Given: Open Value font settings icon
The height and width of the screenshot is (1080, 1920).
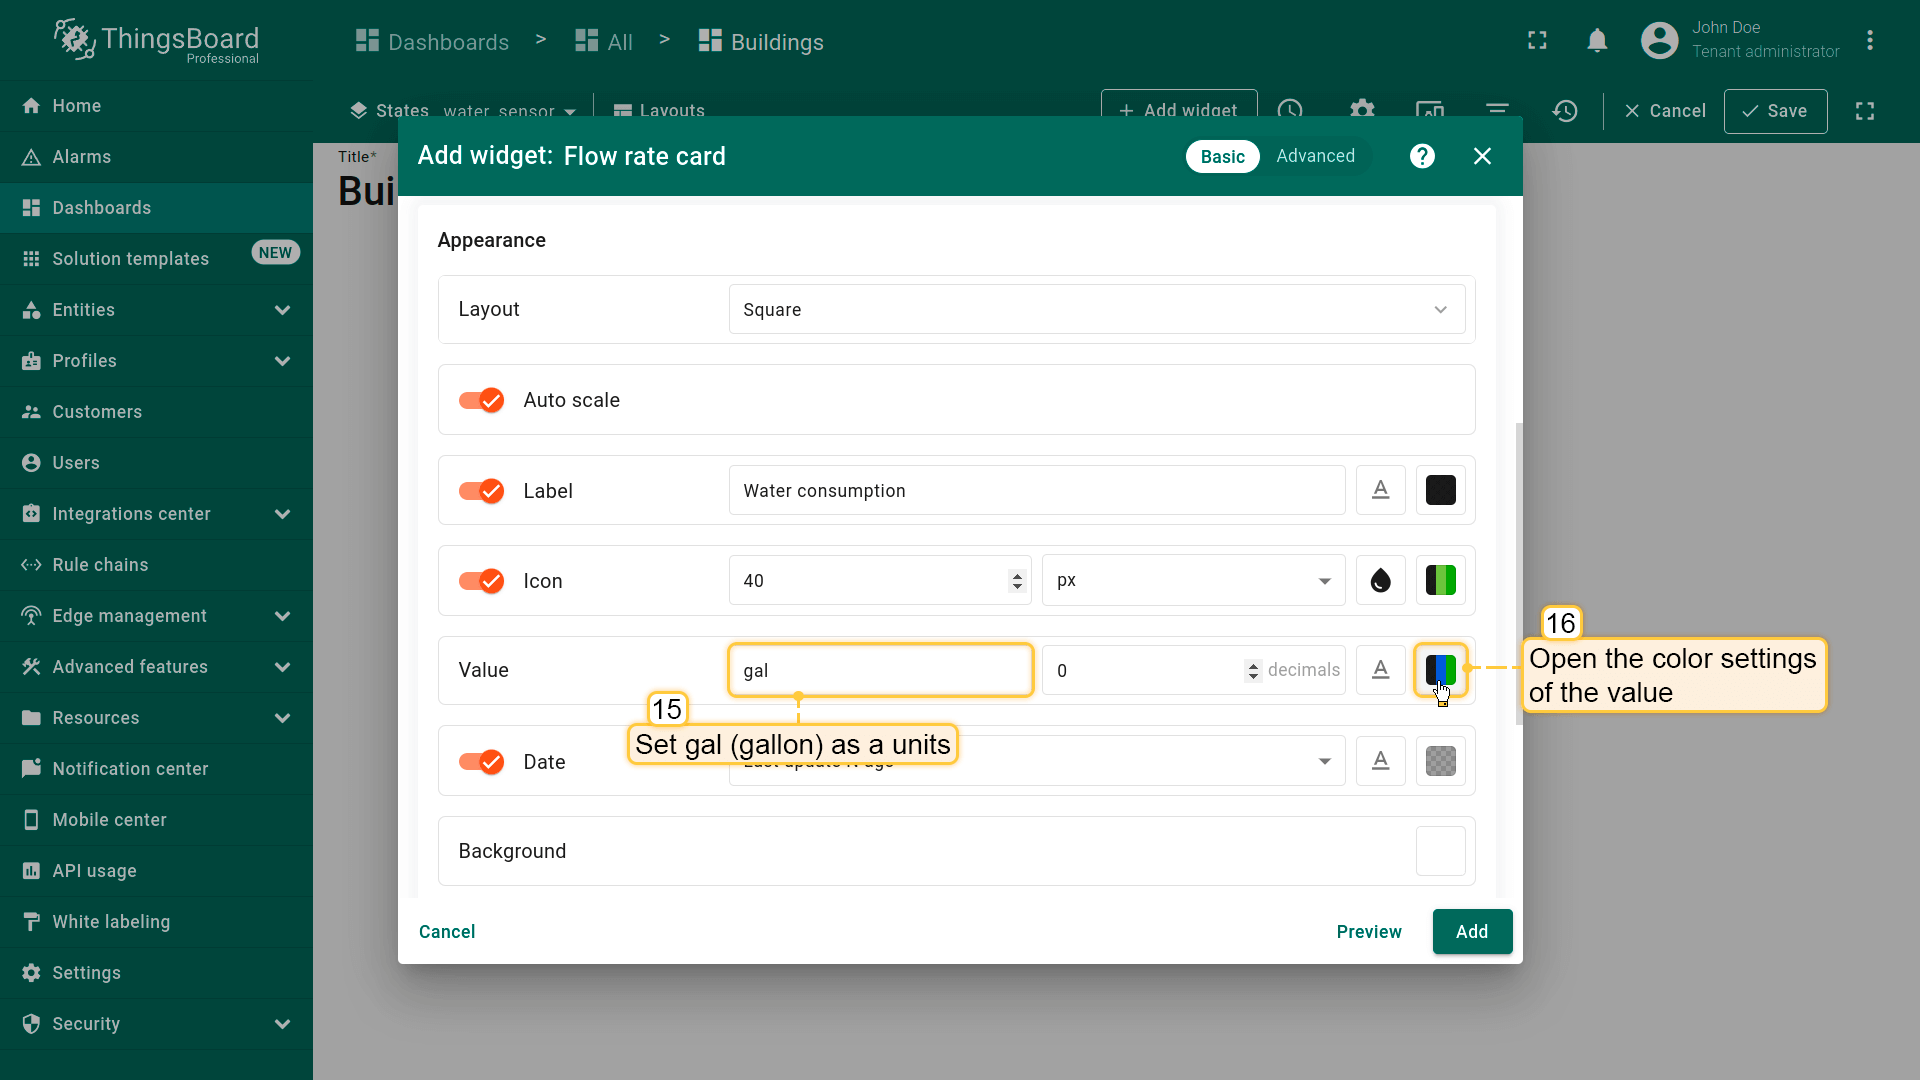Looking at the screenshot, I should tap(1380, 670).
